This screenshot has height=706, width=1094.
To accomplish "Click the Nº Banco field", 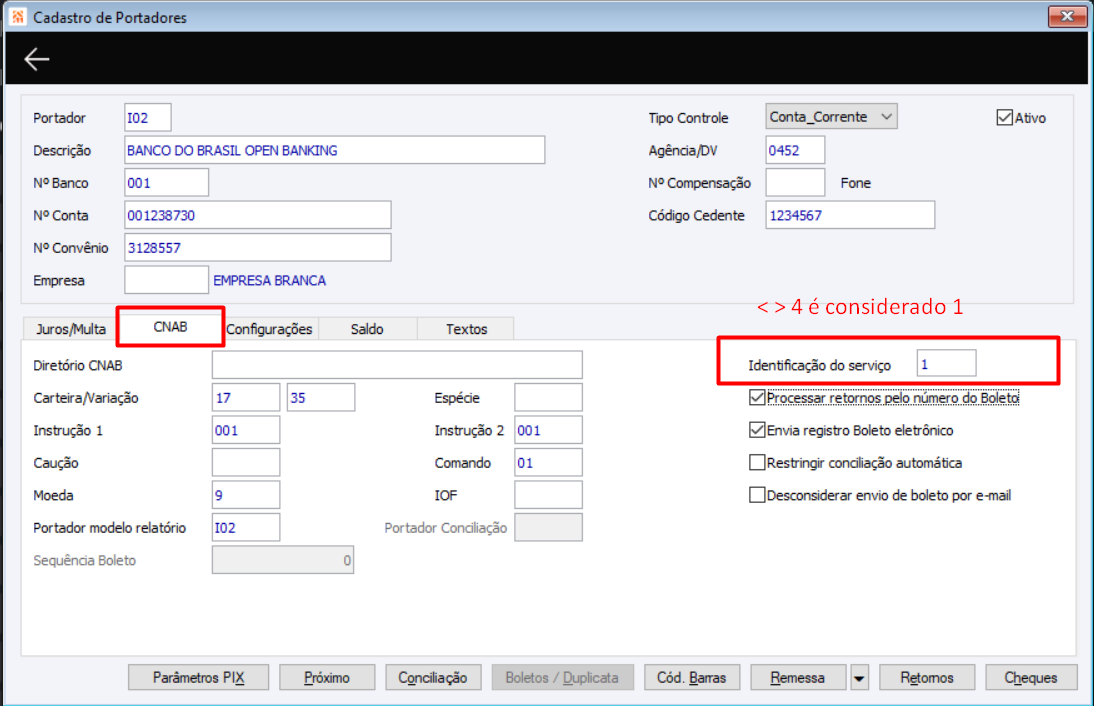I will 166,183.
